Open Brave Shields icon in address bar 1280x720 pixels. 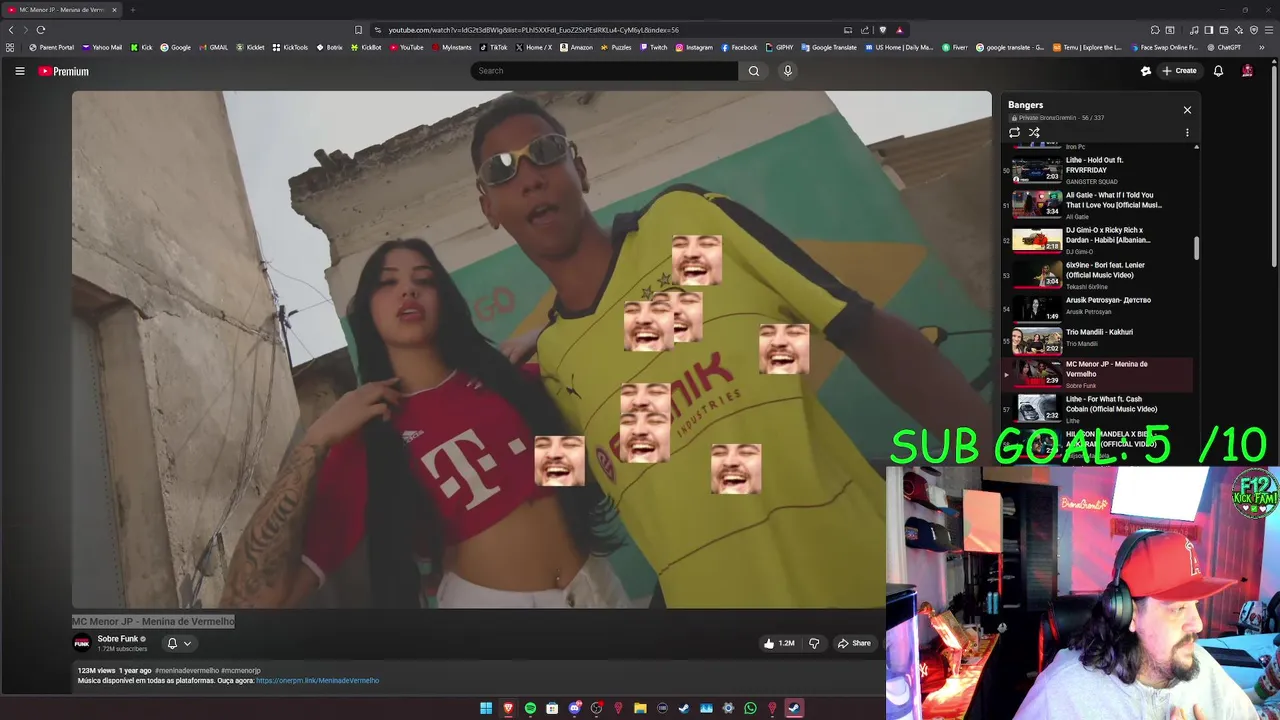tap(882, 30)
